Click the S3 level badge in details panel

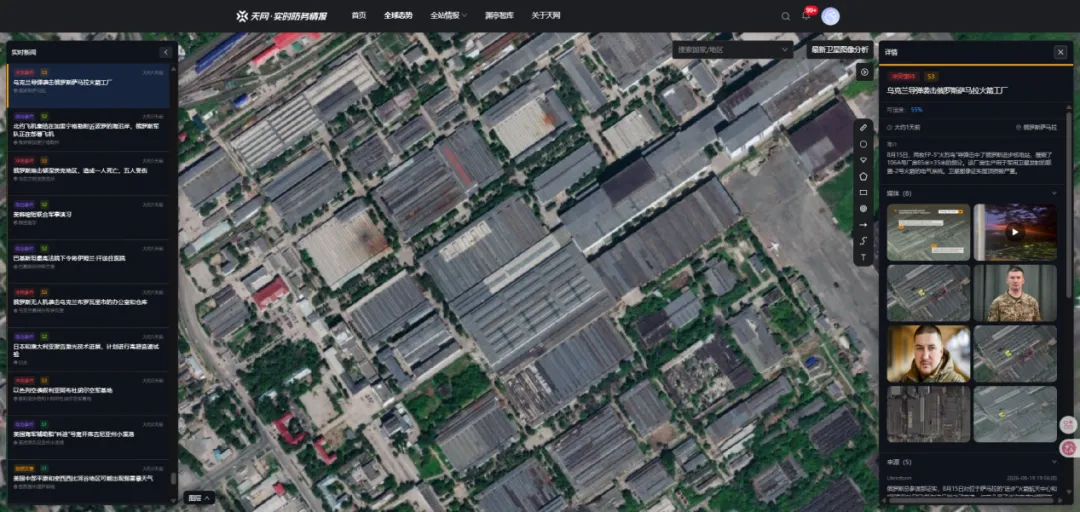(931, 76)
